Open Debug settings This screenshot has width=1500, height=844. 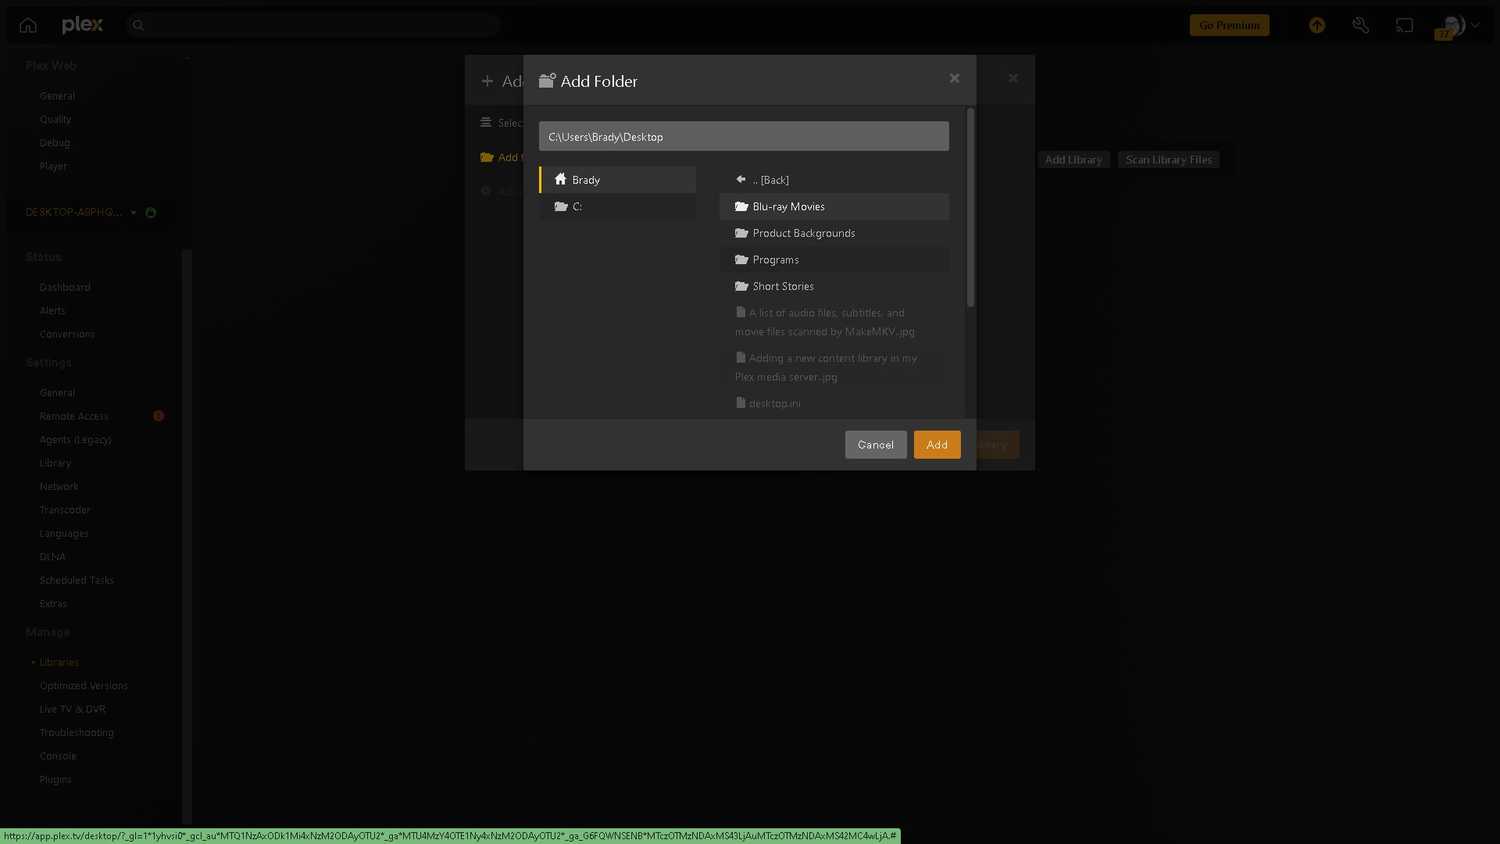55,143
